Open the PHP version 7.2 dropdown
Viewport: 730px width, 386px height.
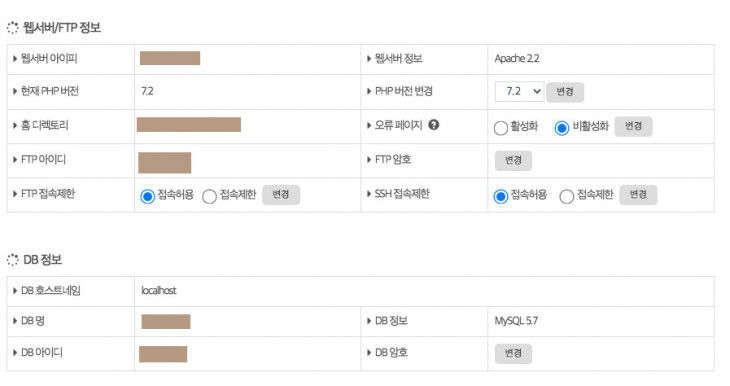point(519,91)
